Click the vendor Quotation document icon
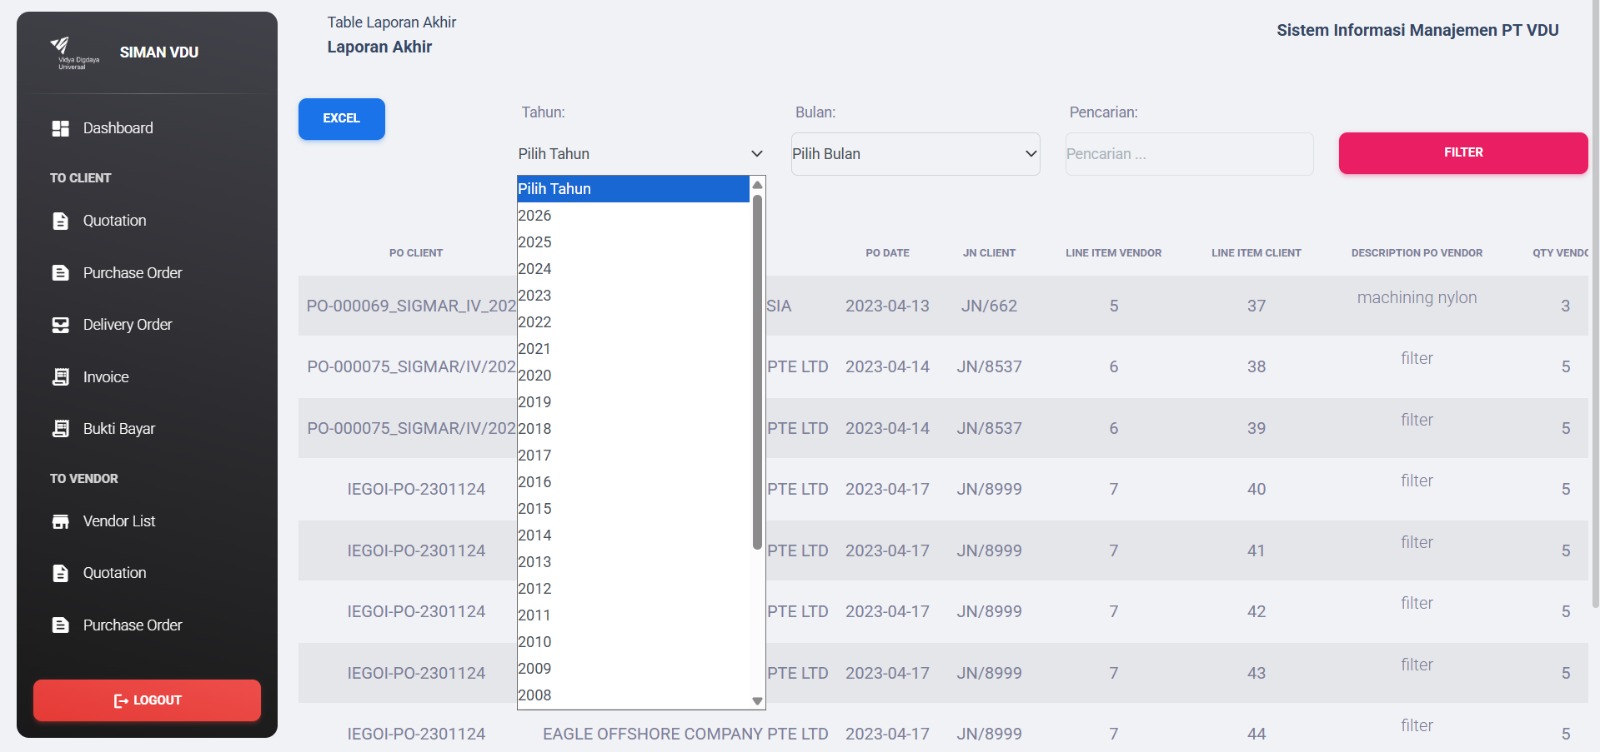Image resolution: width=1600 pixels, height=752 pixels. tap(60, 573)
